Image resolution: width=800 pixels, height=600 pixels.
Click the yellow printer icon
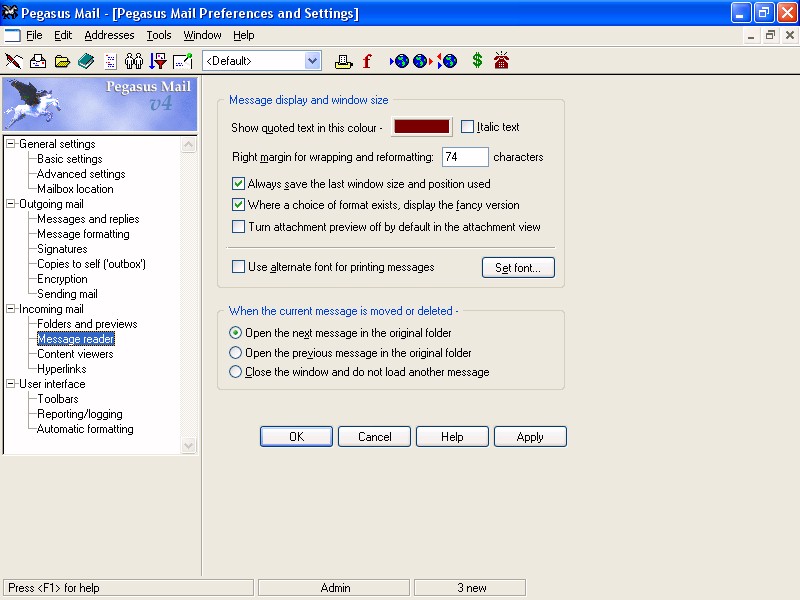[343, 62]
